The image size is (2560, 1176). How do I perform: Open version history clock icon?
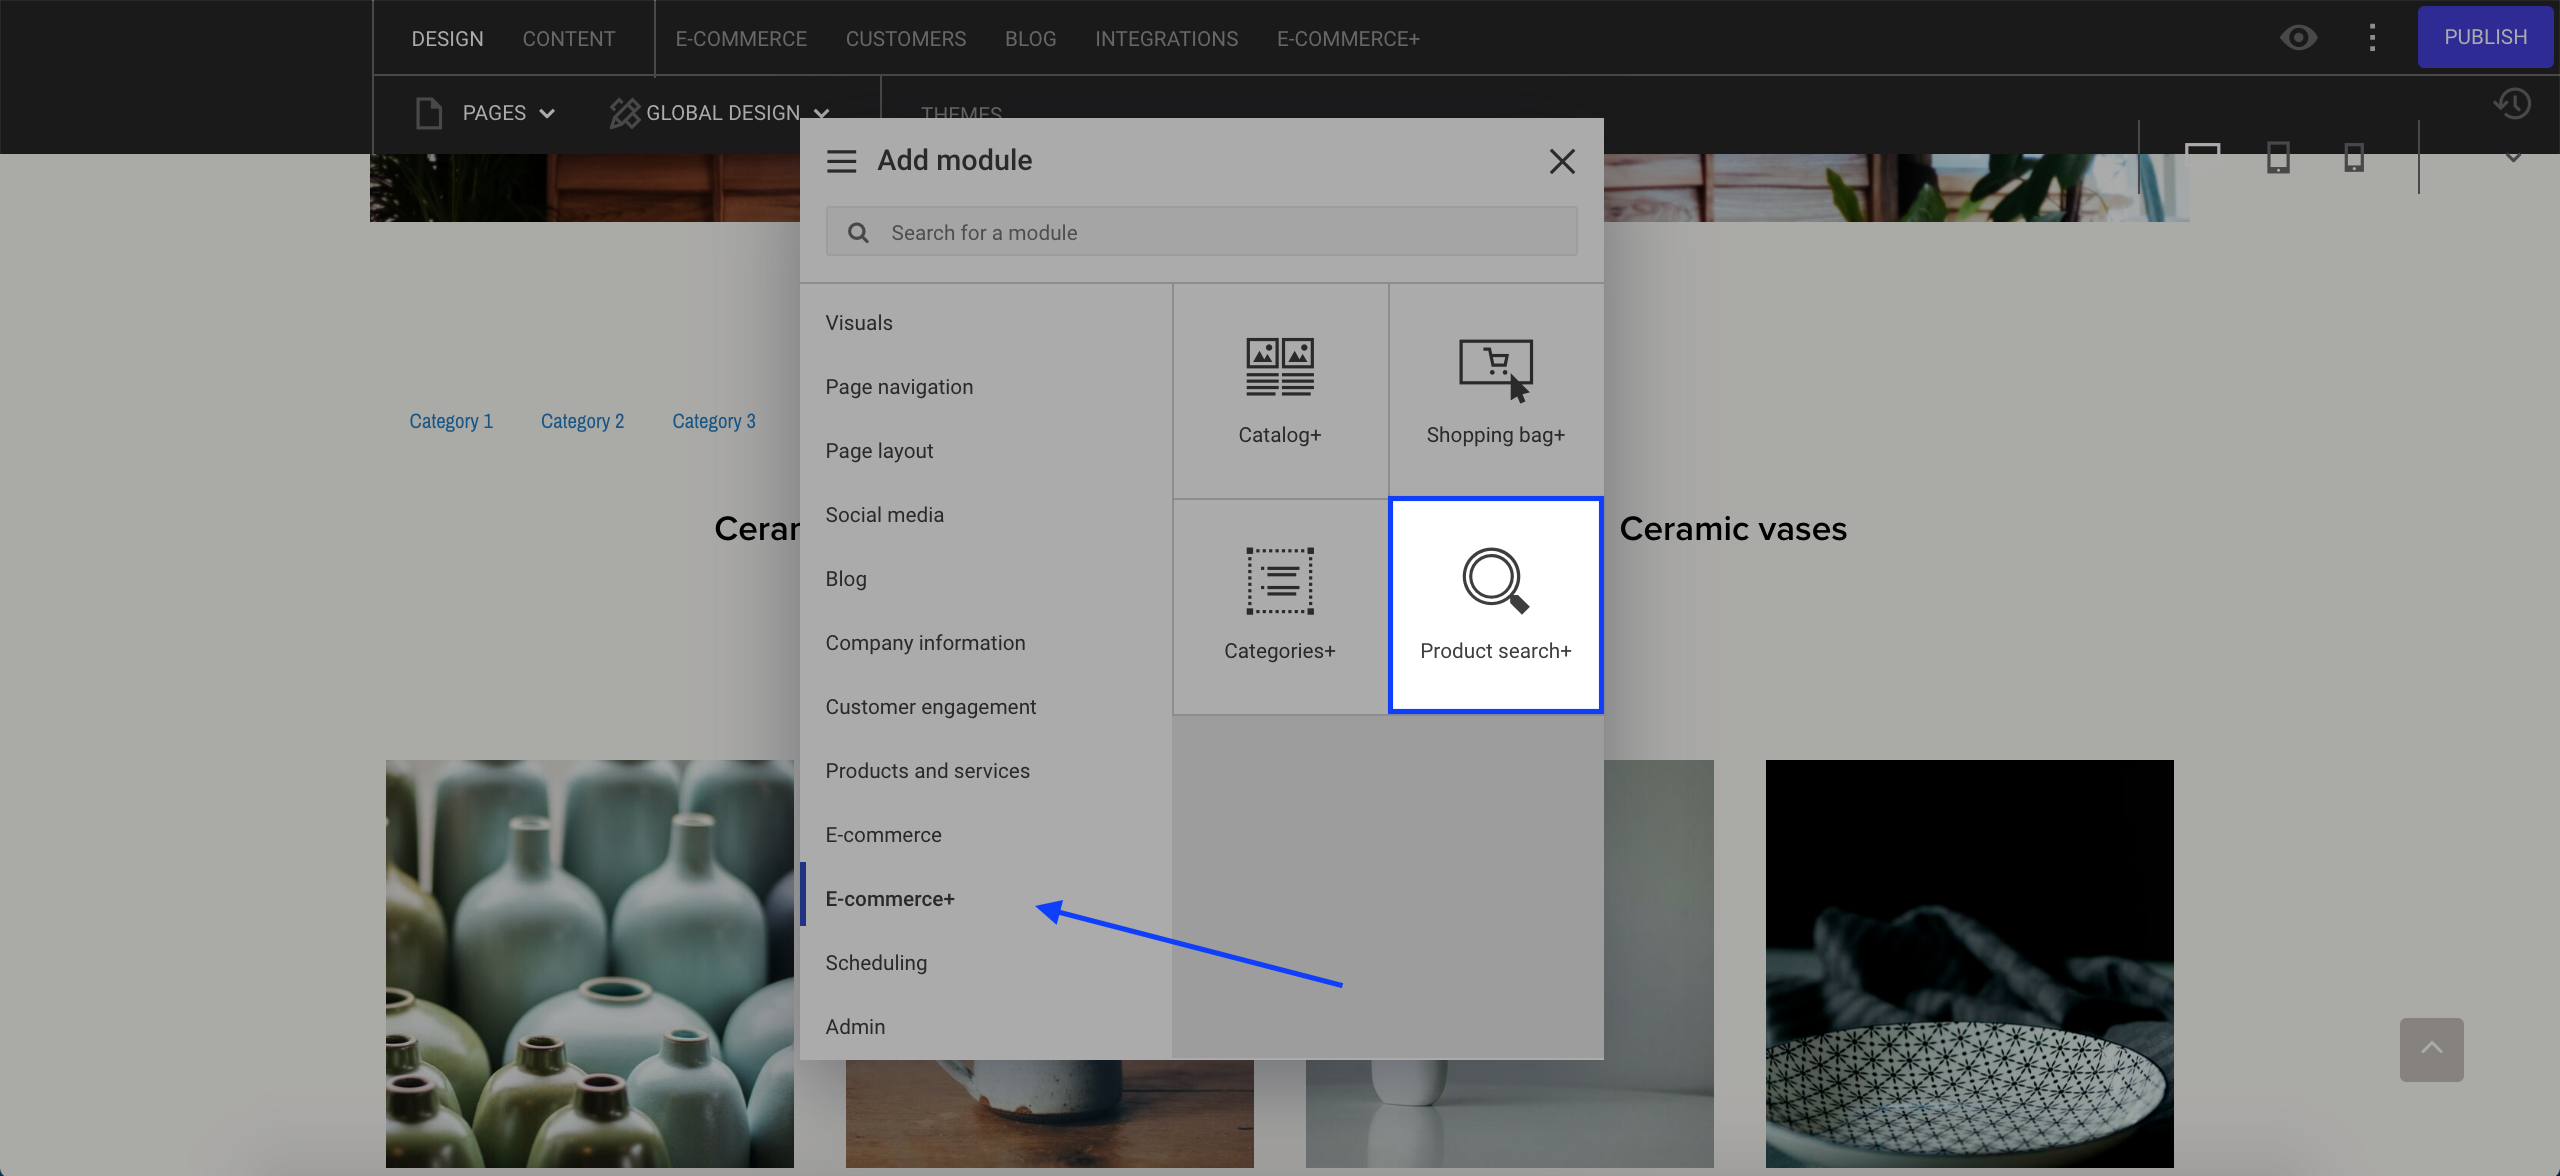tap(2512, 103)
